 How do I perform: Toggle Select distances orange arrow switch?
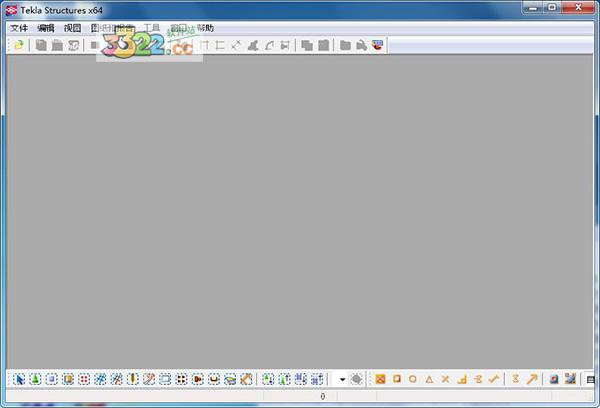coord(246,379)
